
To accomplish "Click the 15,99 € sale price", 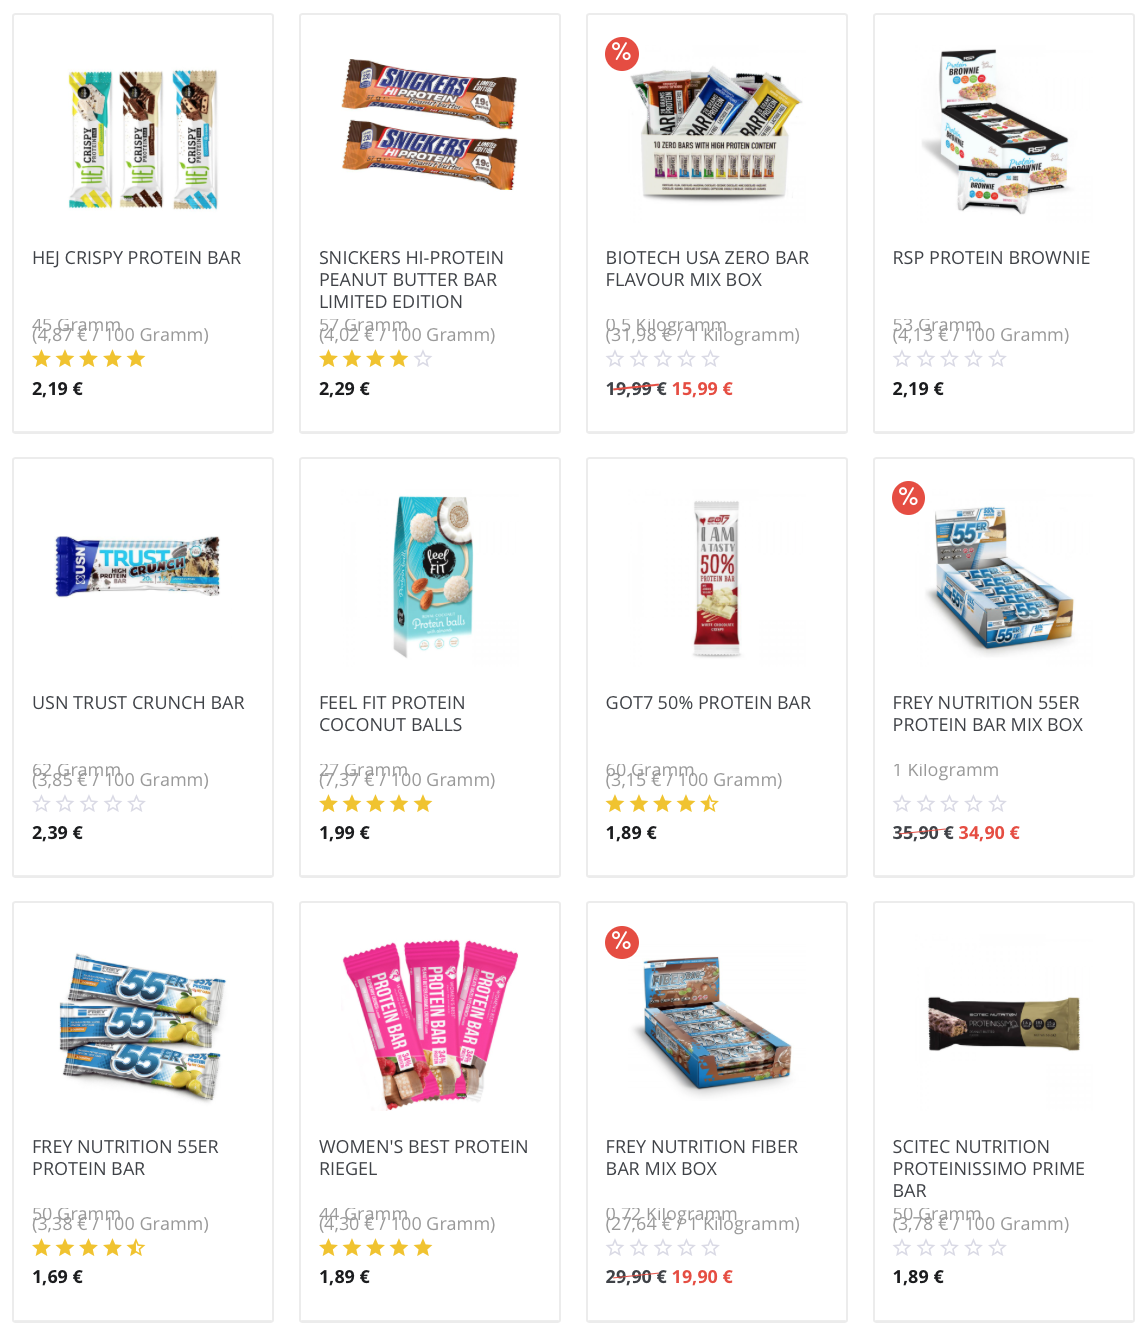I will 702,389.
